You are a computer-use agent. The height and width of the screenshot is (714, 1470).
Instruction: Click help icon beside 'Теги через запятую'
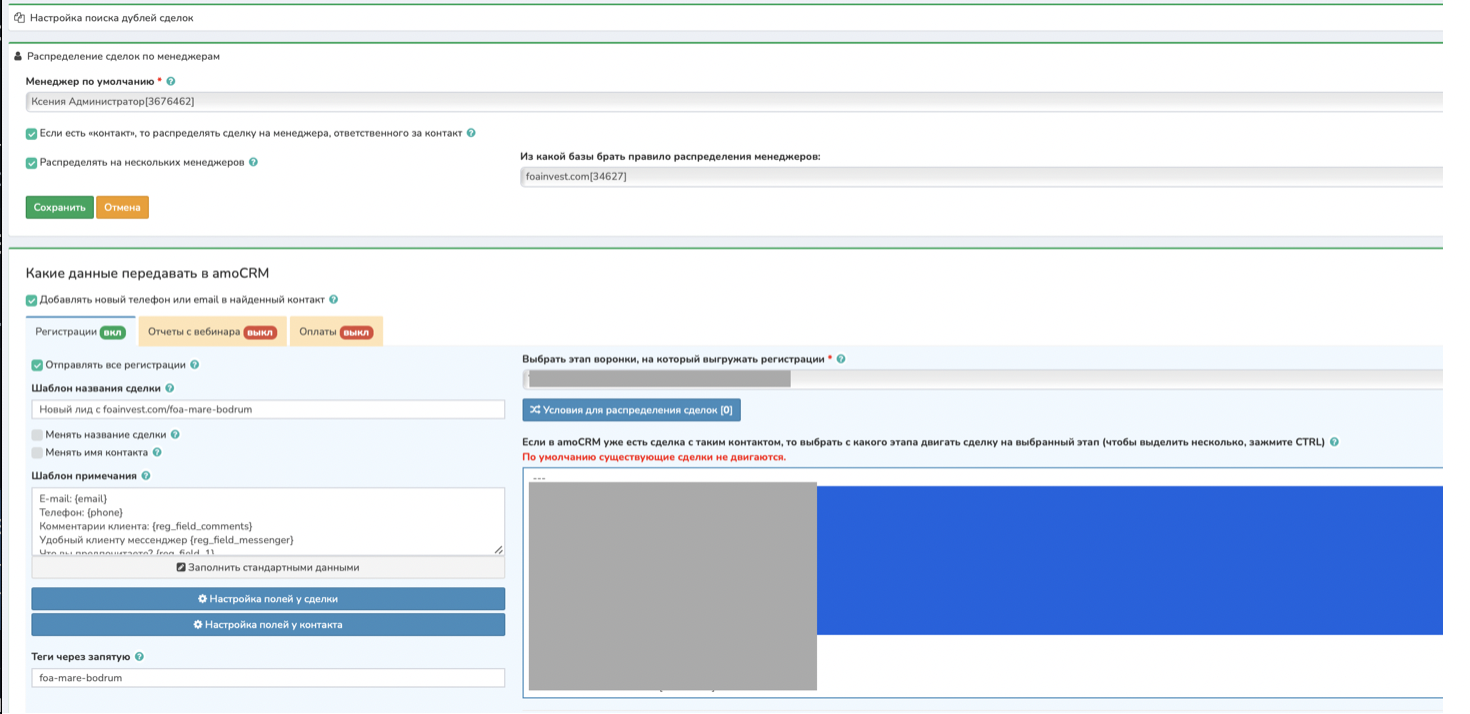pos(139,657)
